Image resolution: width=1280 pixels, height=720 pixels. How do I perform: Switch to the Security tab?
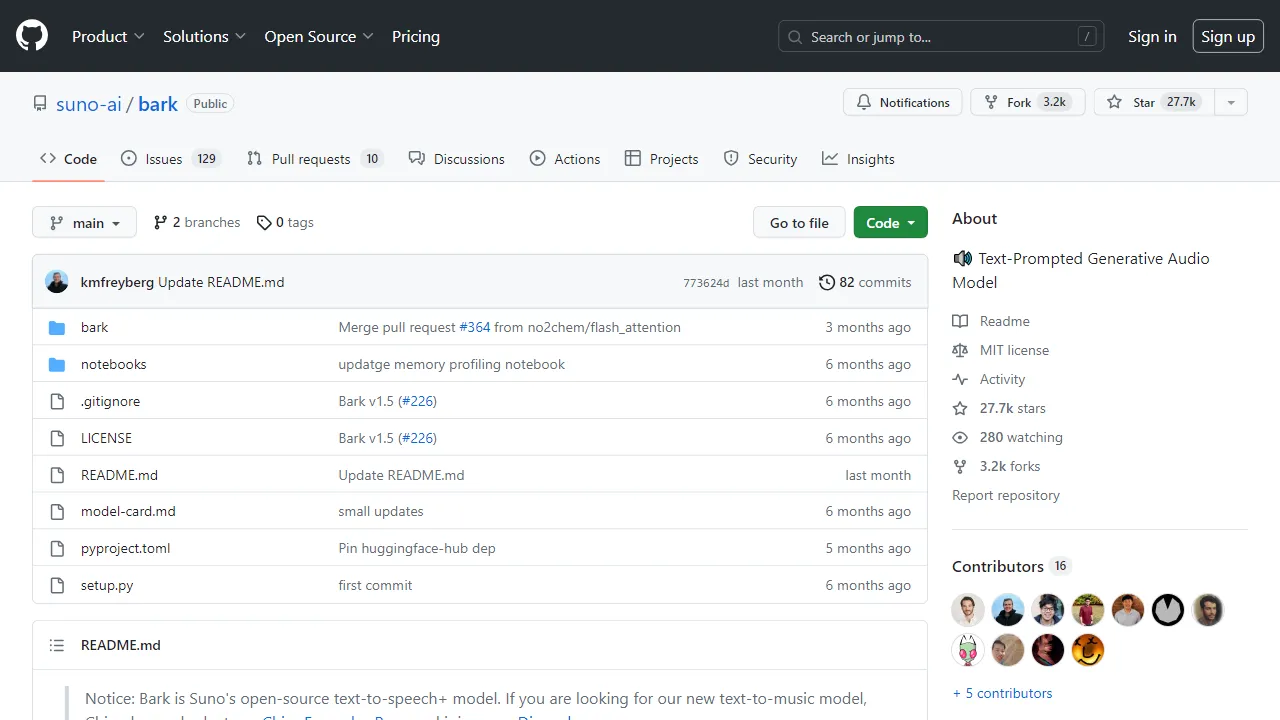pos(760,159)
